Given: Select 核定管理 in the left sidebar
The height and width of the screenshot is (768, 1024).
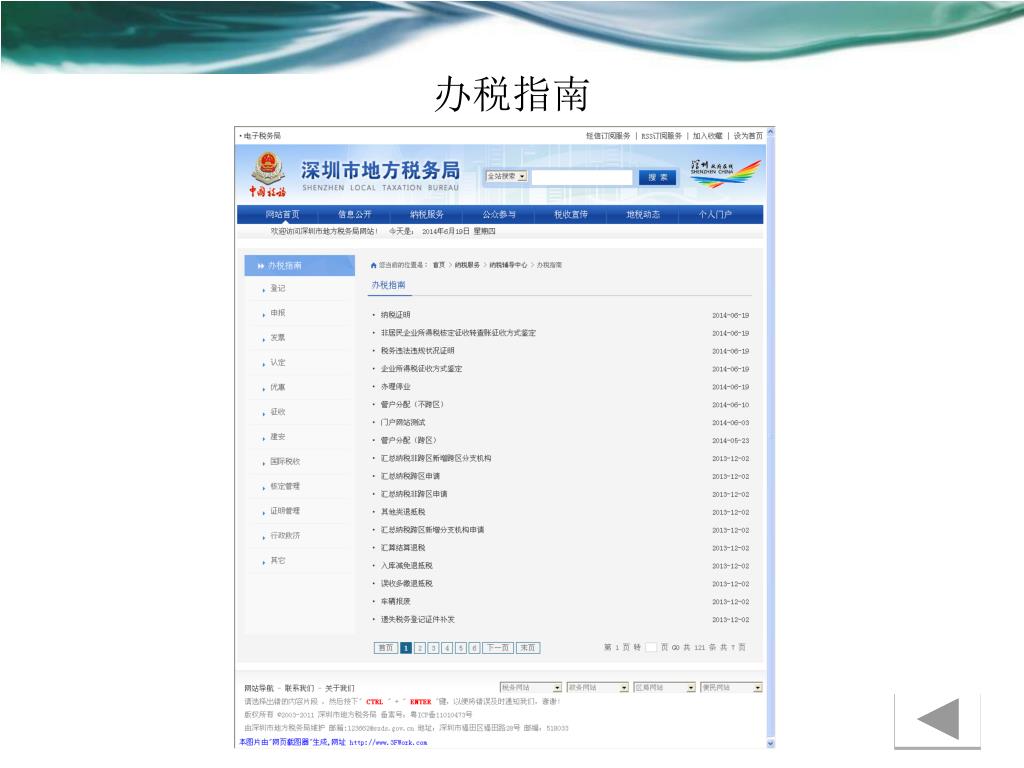Looking at the screenshot, I should 285,486.
